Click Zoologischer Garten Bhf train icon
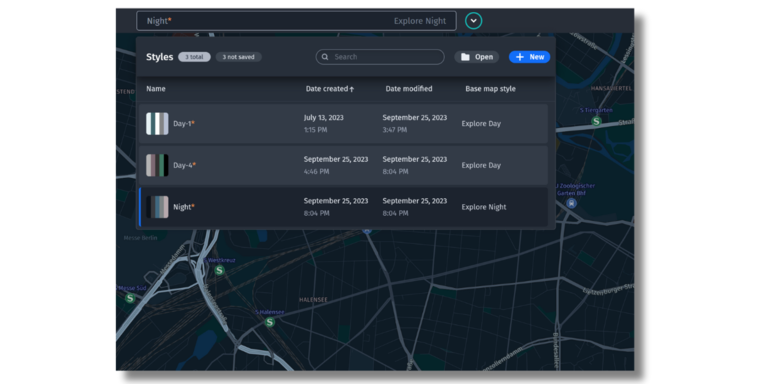768x384 pixels. click(571, 203)
